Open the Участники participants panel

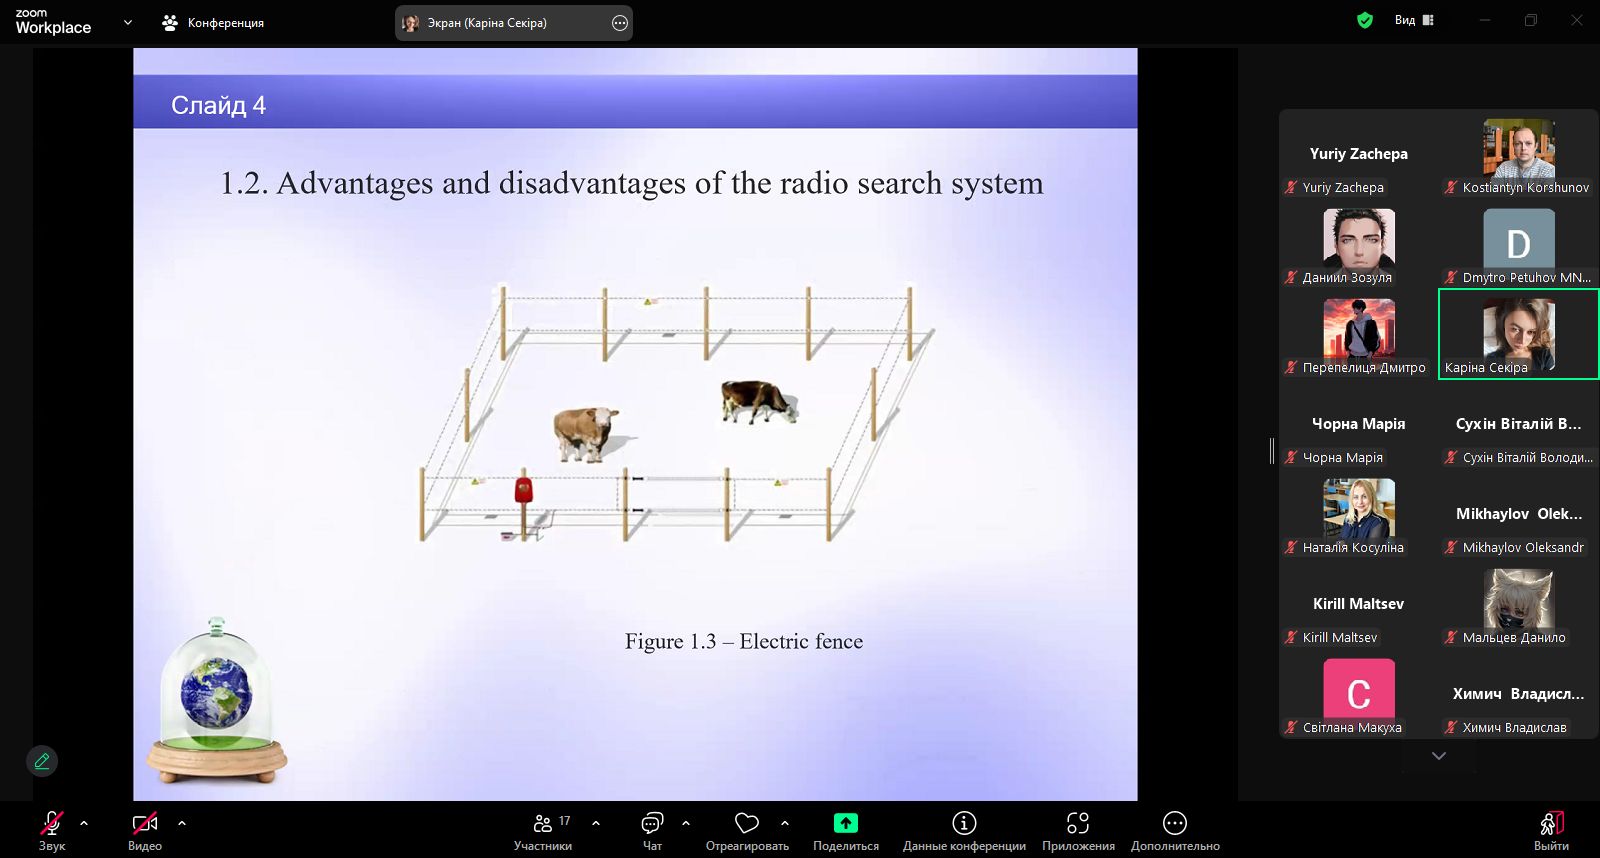click(x=543, y=831)
